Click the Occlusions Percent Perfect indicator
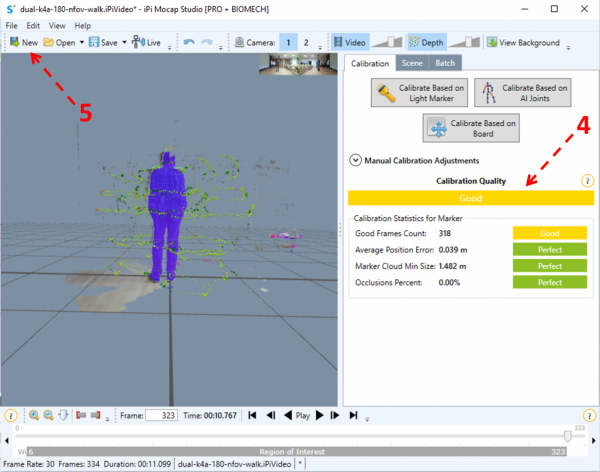This screenshot has width=600, height=472. 550,283
